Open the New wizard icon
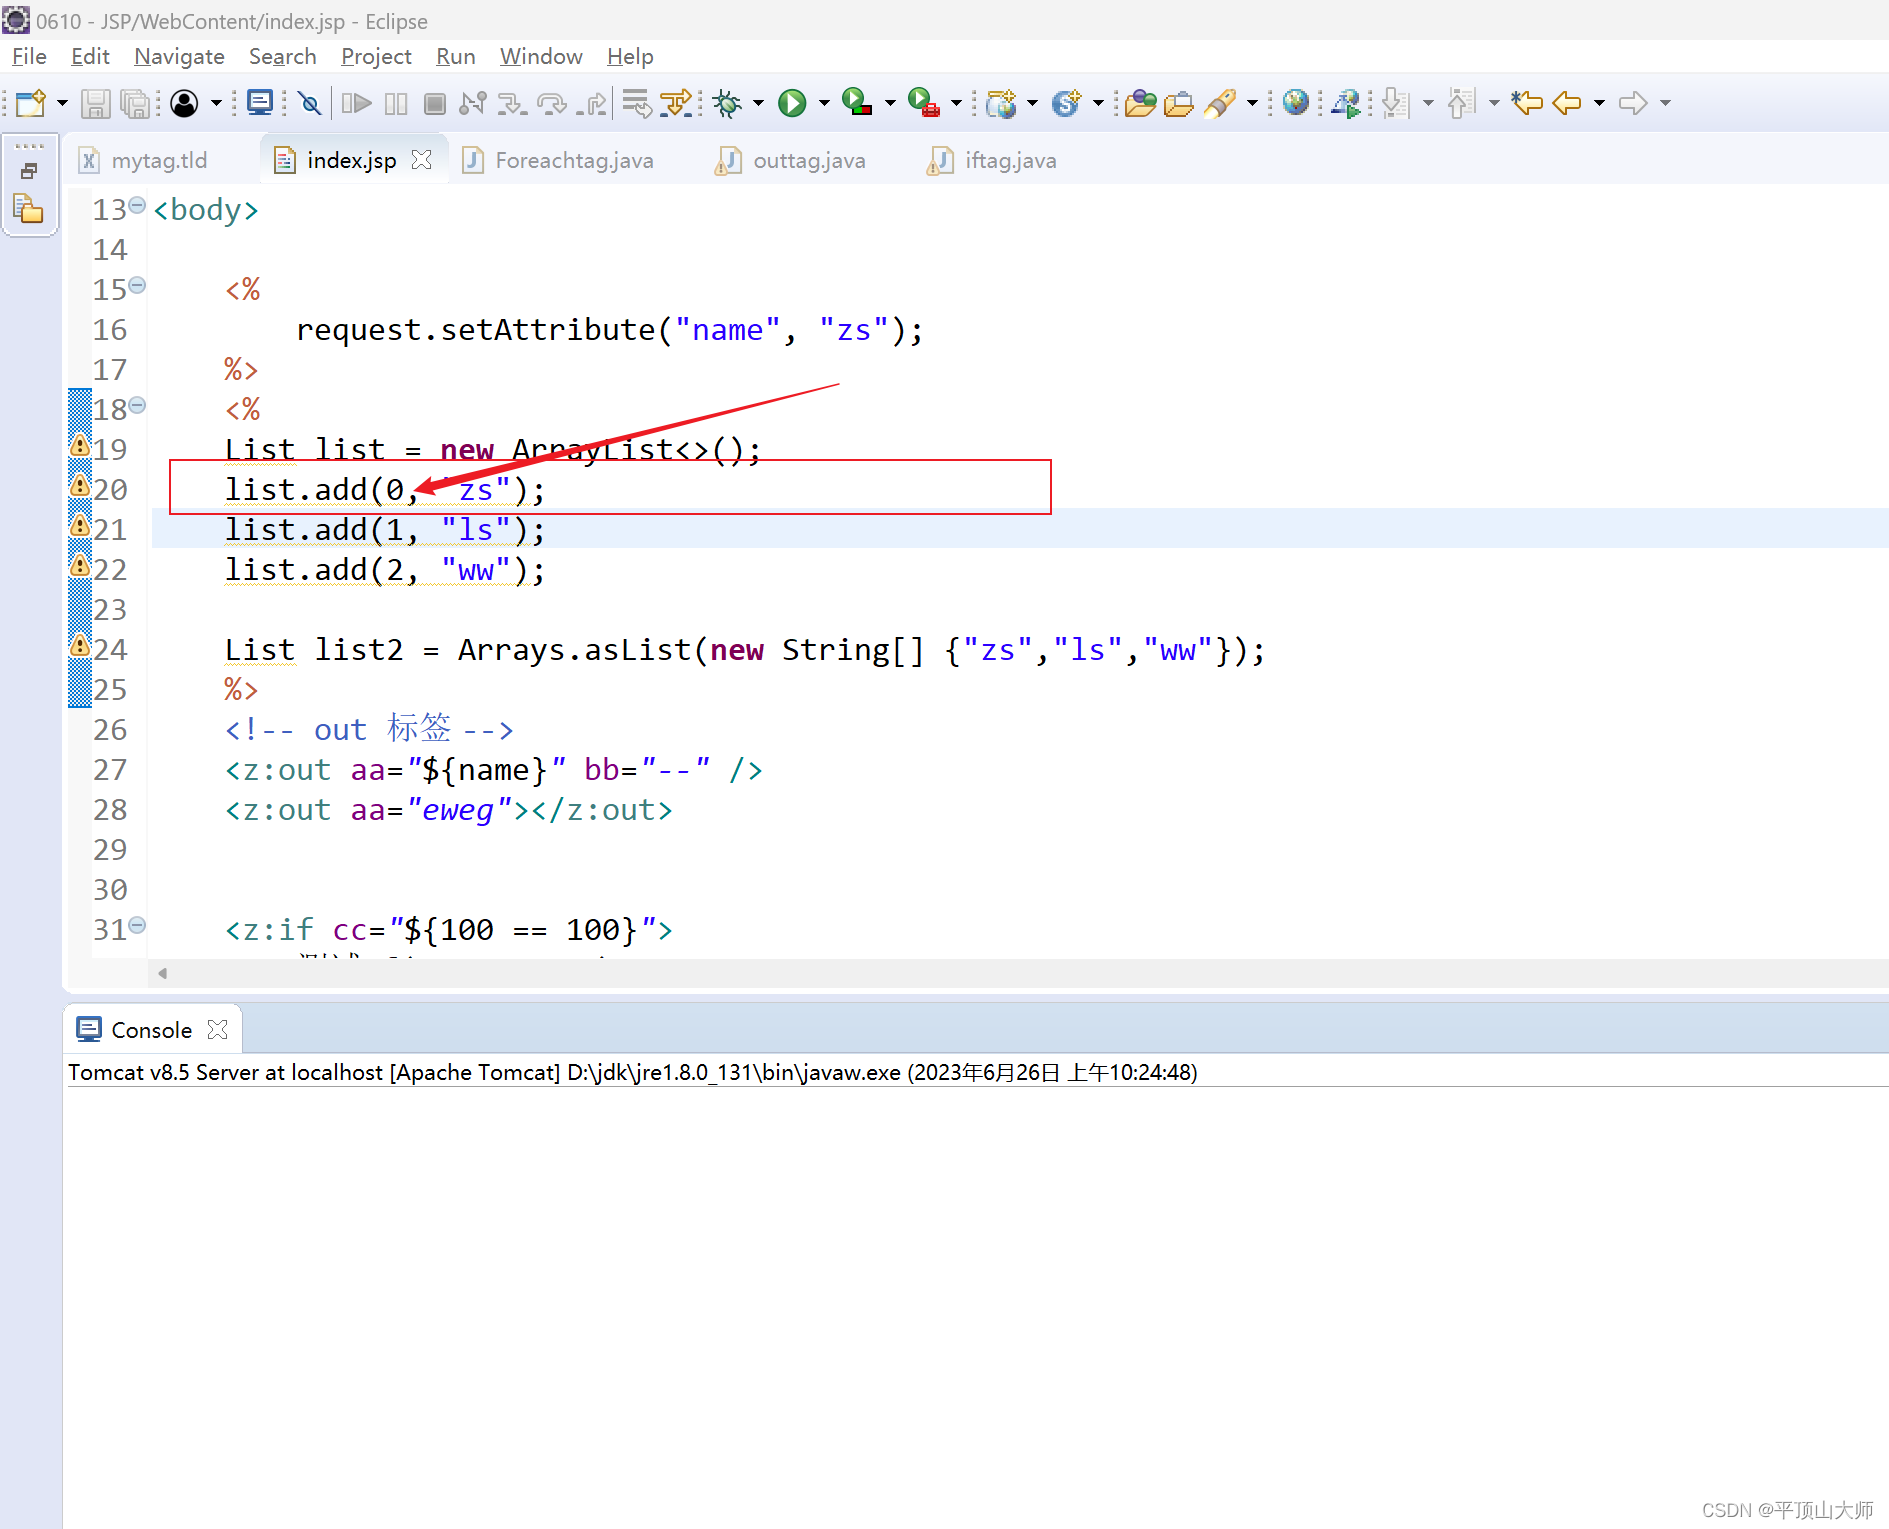This screenshot has width=1889, height=1529. click(28, 103)
